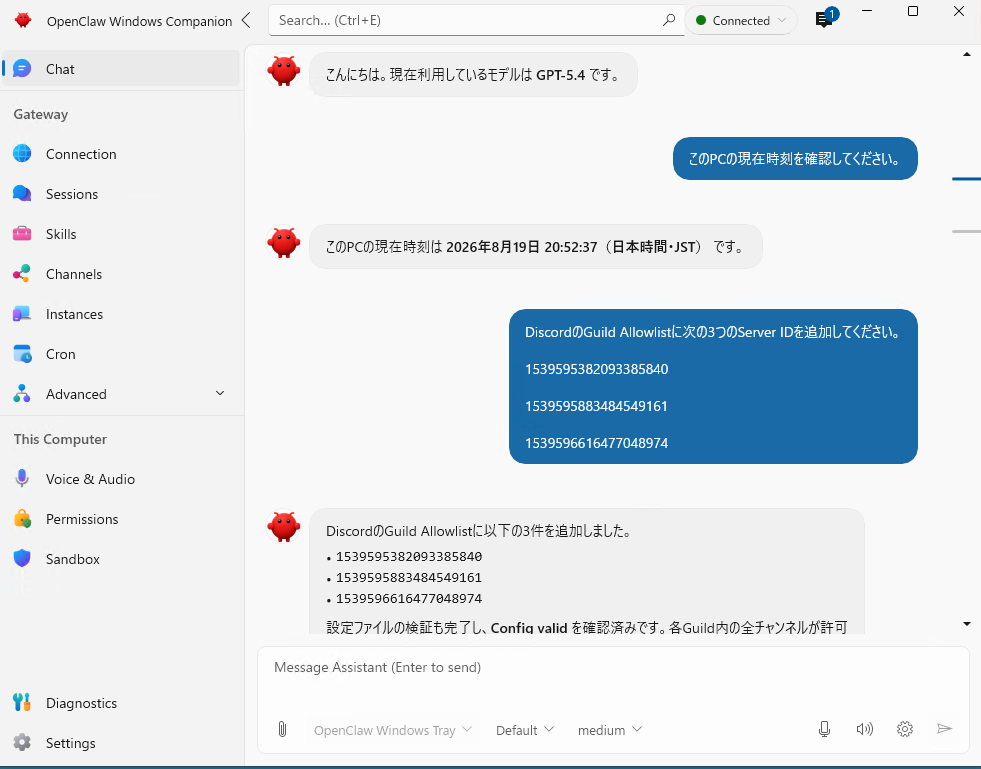
Task: Click bulleted ID 1539596616477048974 in assistant reply
Action: tap(409, 598)
